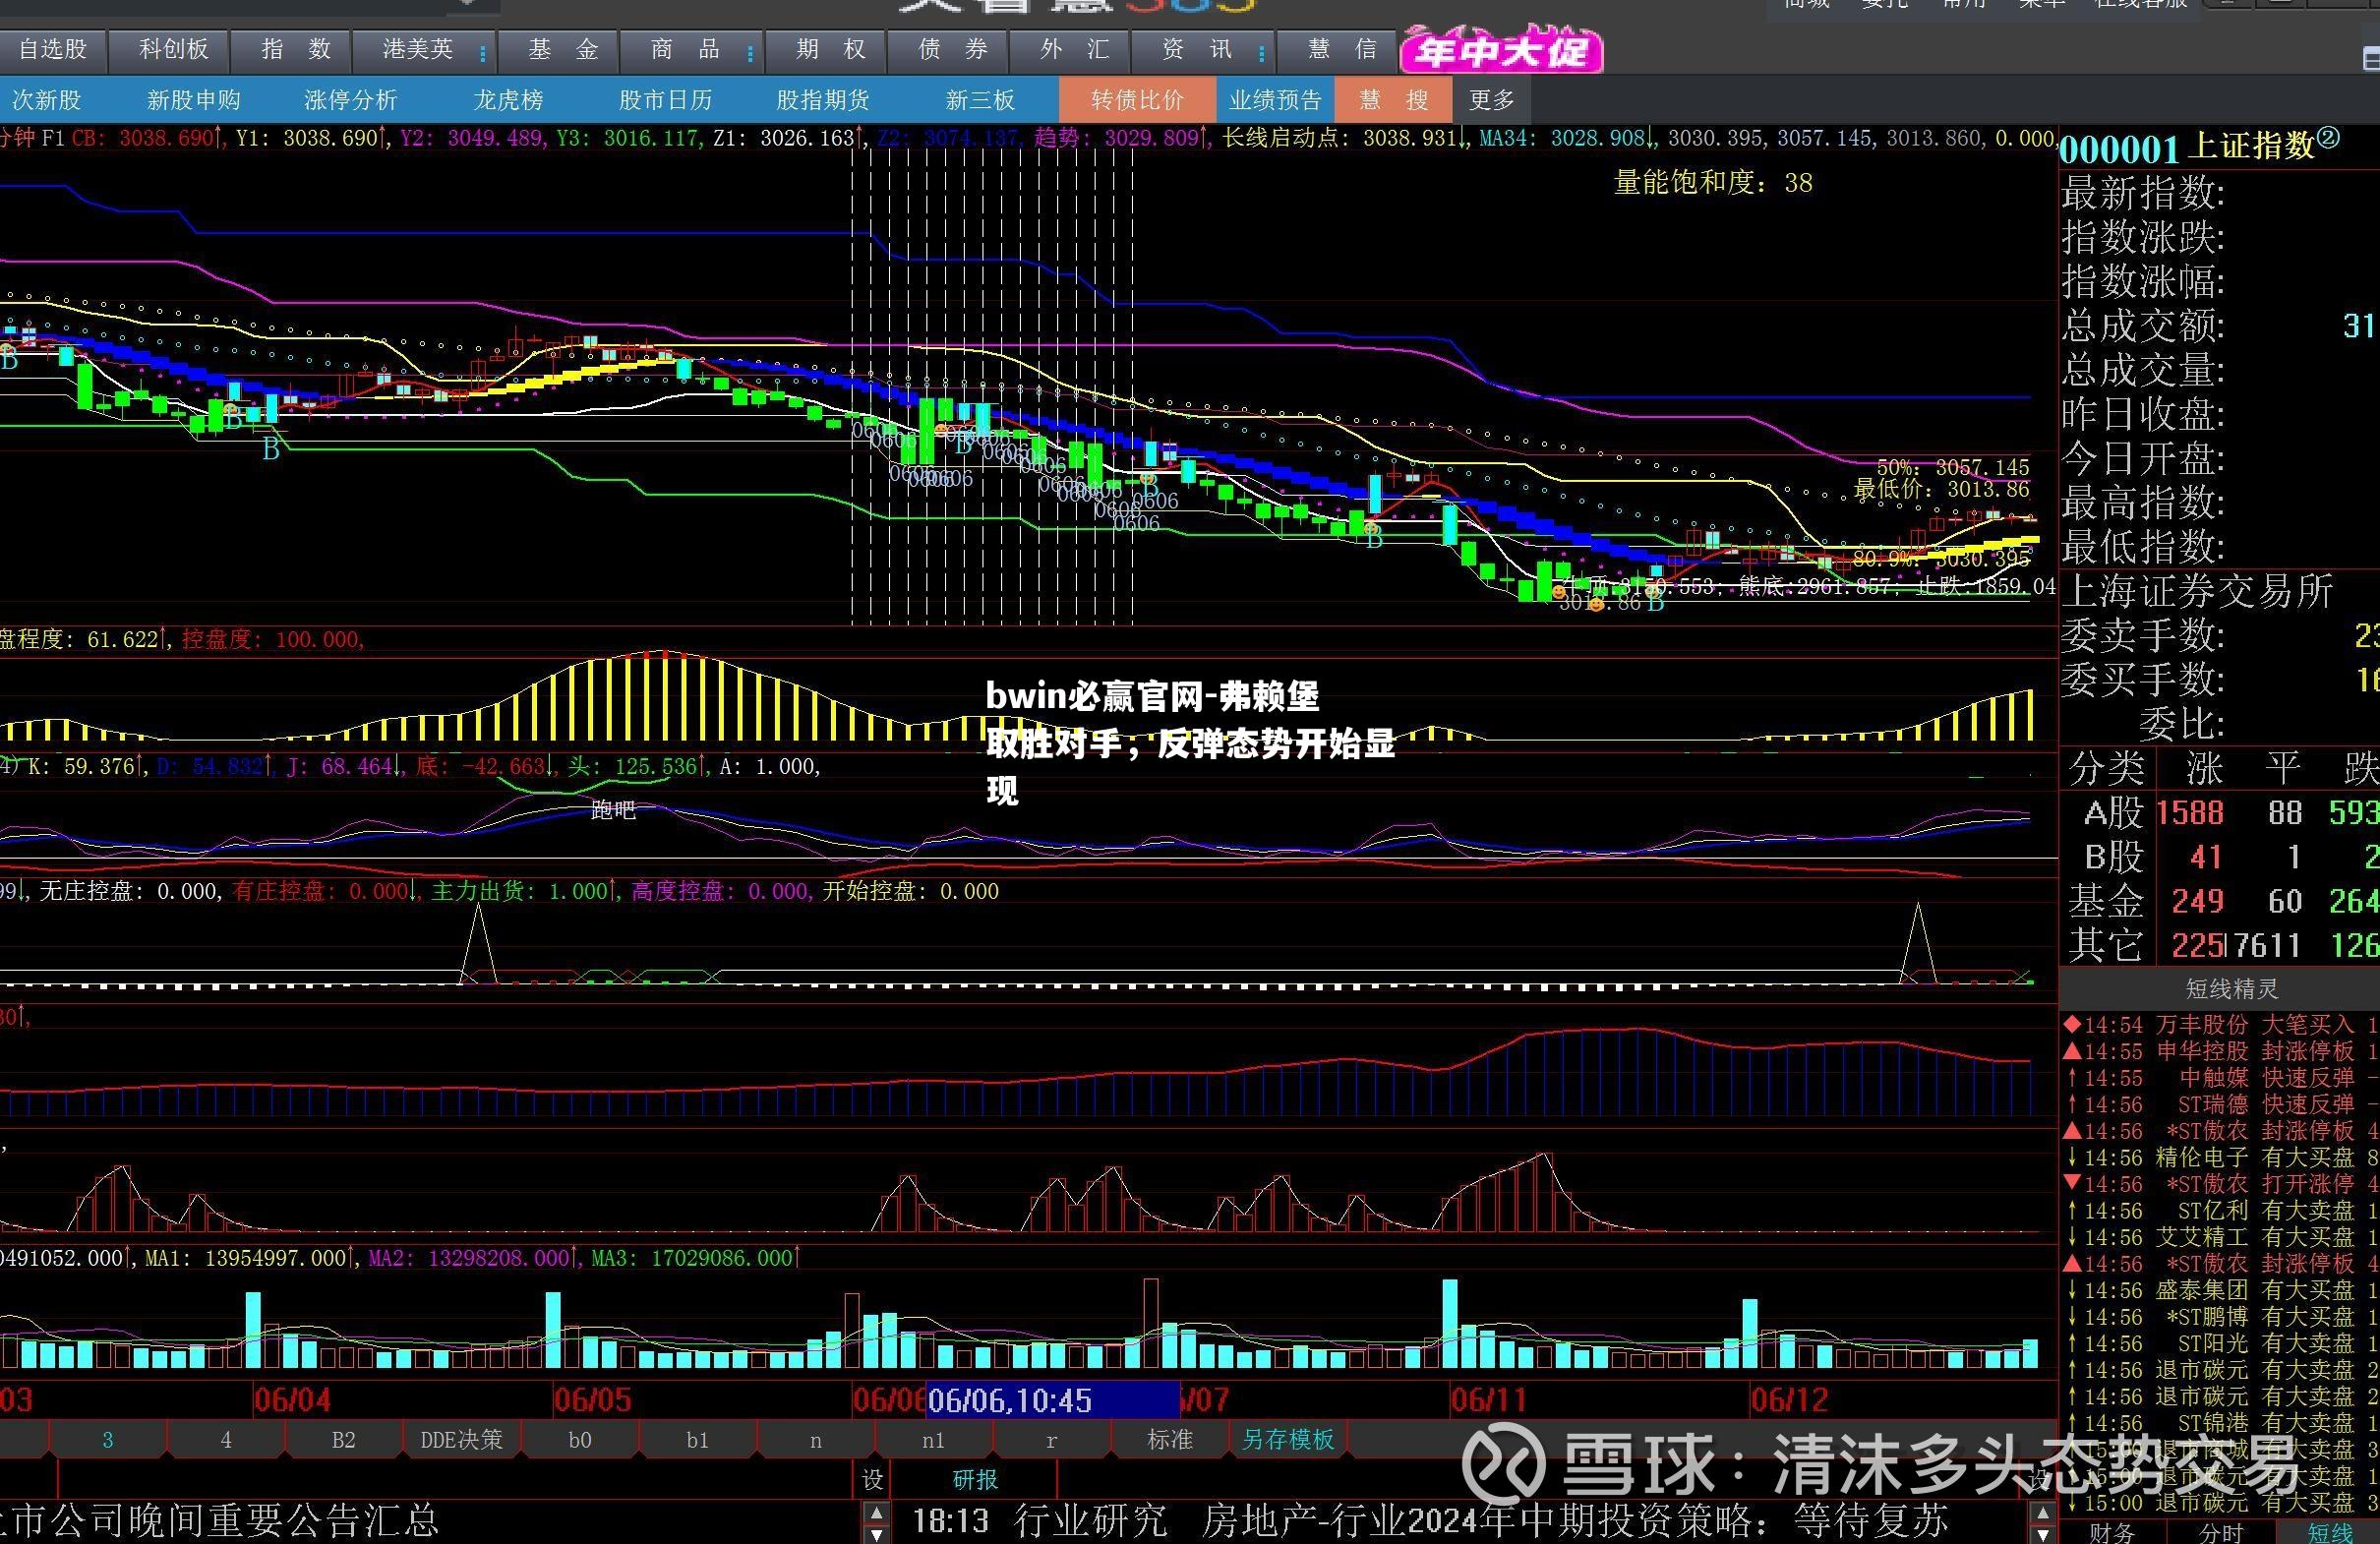This screenshot has width=2380, height=1544.
Task: Select the 指数 menu tab
Action: point(294,49)
